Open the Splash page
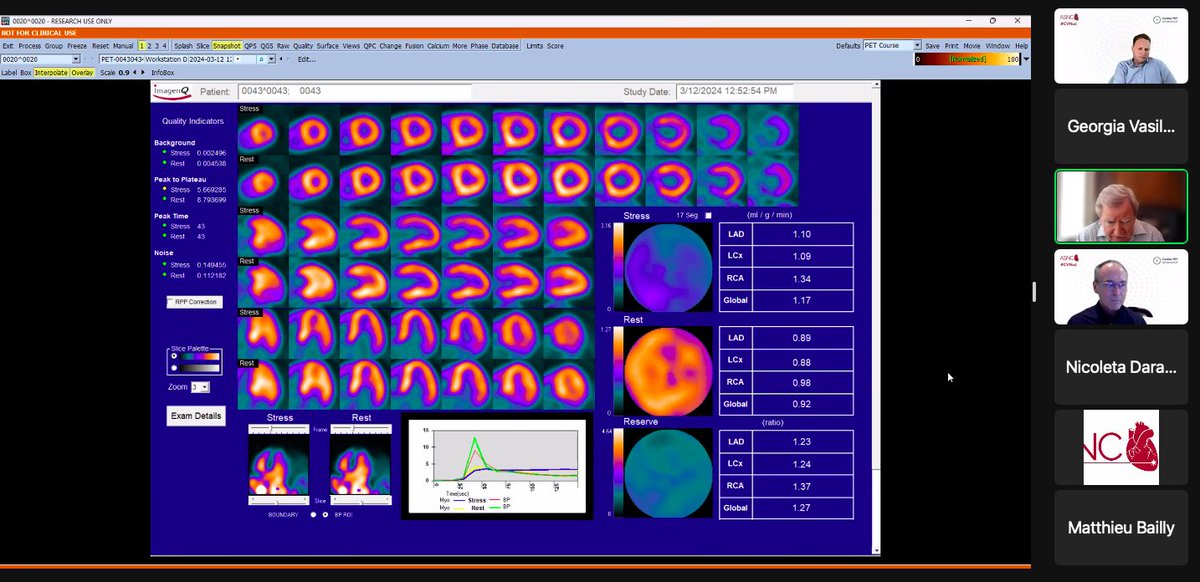 point(183,46)
